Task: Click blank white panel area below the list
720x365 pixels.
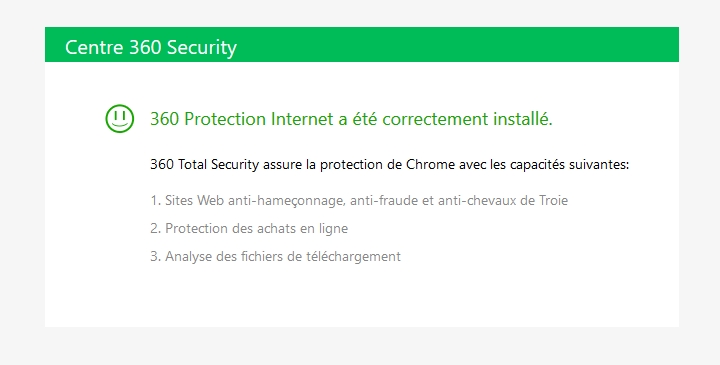Action: pos(362,298)
